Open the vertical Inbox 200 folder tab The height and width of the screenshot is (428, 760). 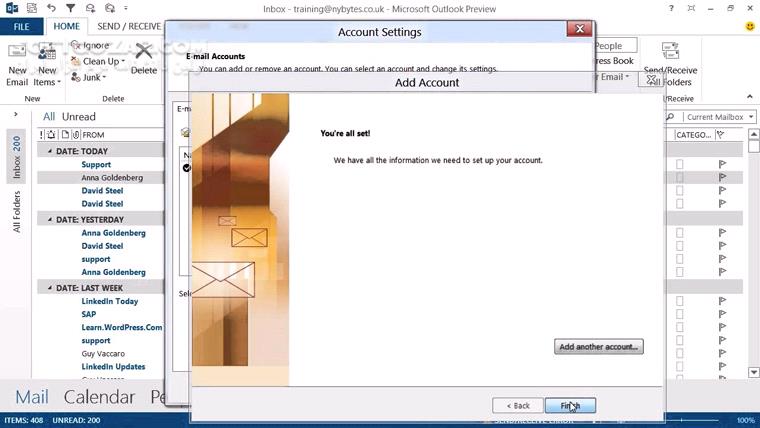pos(16,157)
